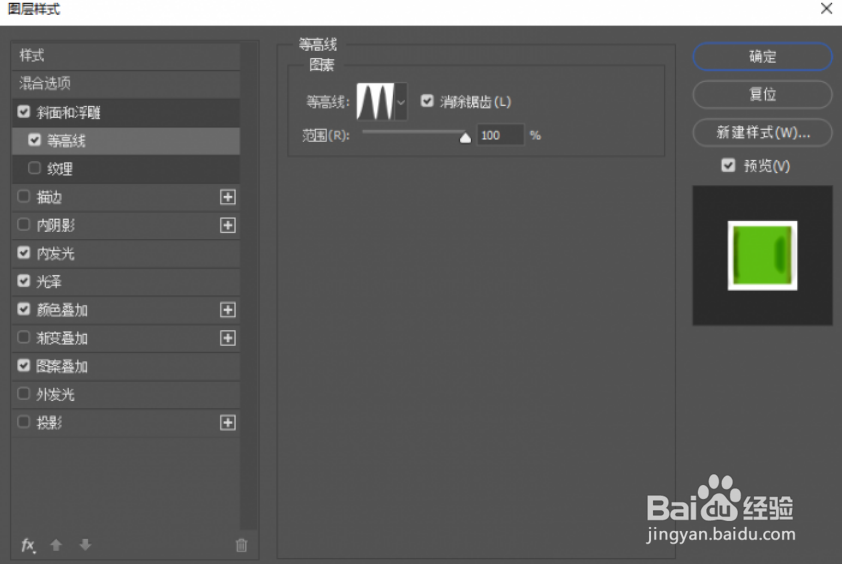Open the 斜面和浮雕 settings row
The image size is (842, 564).
coord(126,112)
